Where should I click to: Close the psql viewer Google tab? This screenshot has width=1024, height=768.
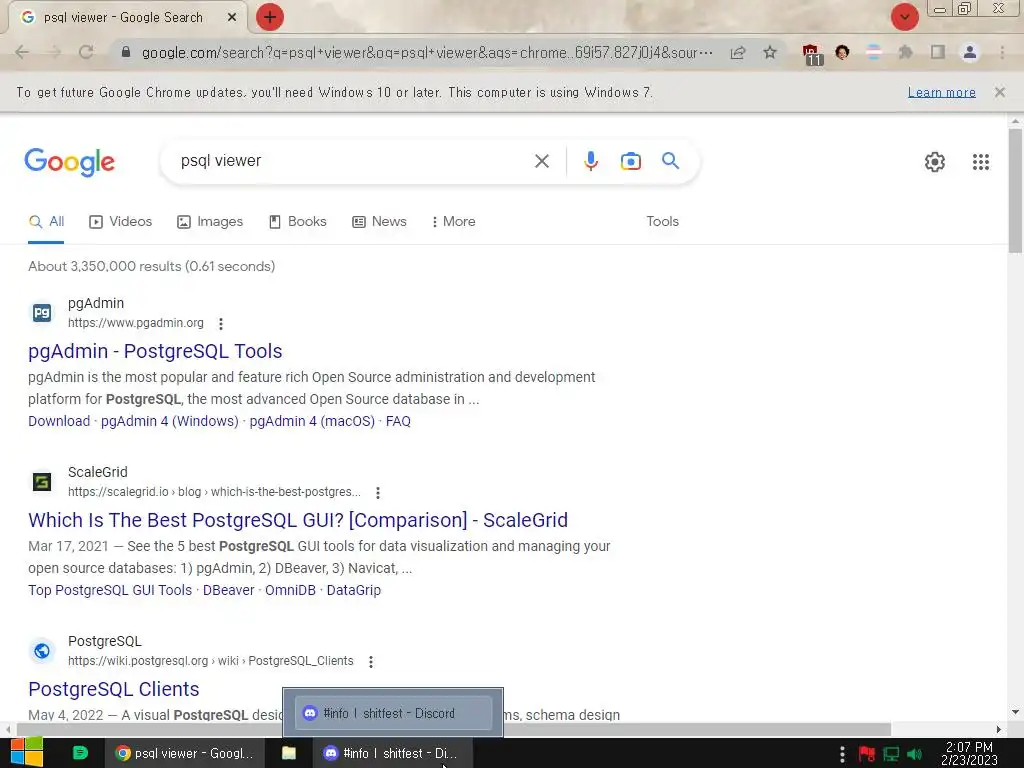pyautogui.click(x=232, y=18)
